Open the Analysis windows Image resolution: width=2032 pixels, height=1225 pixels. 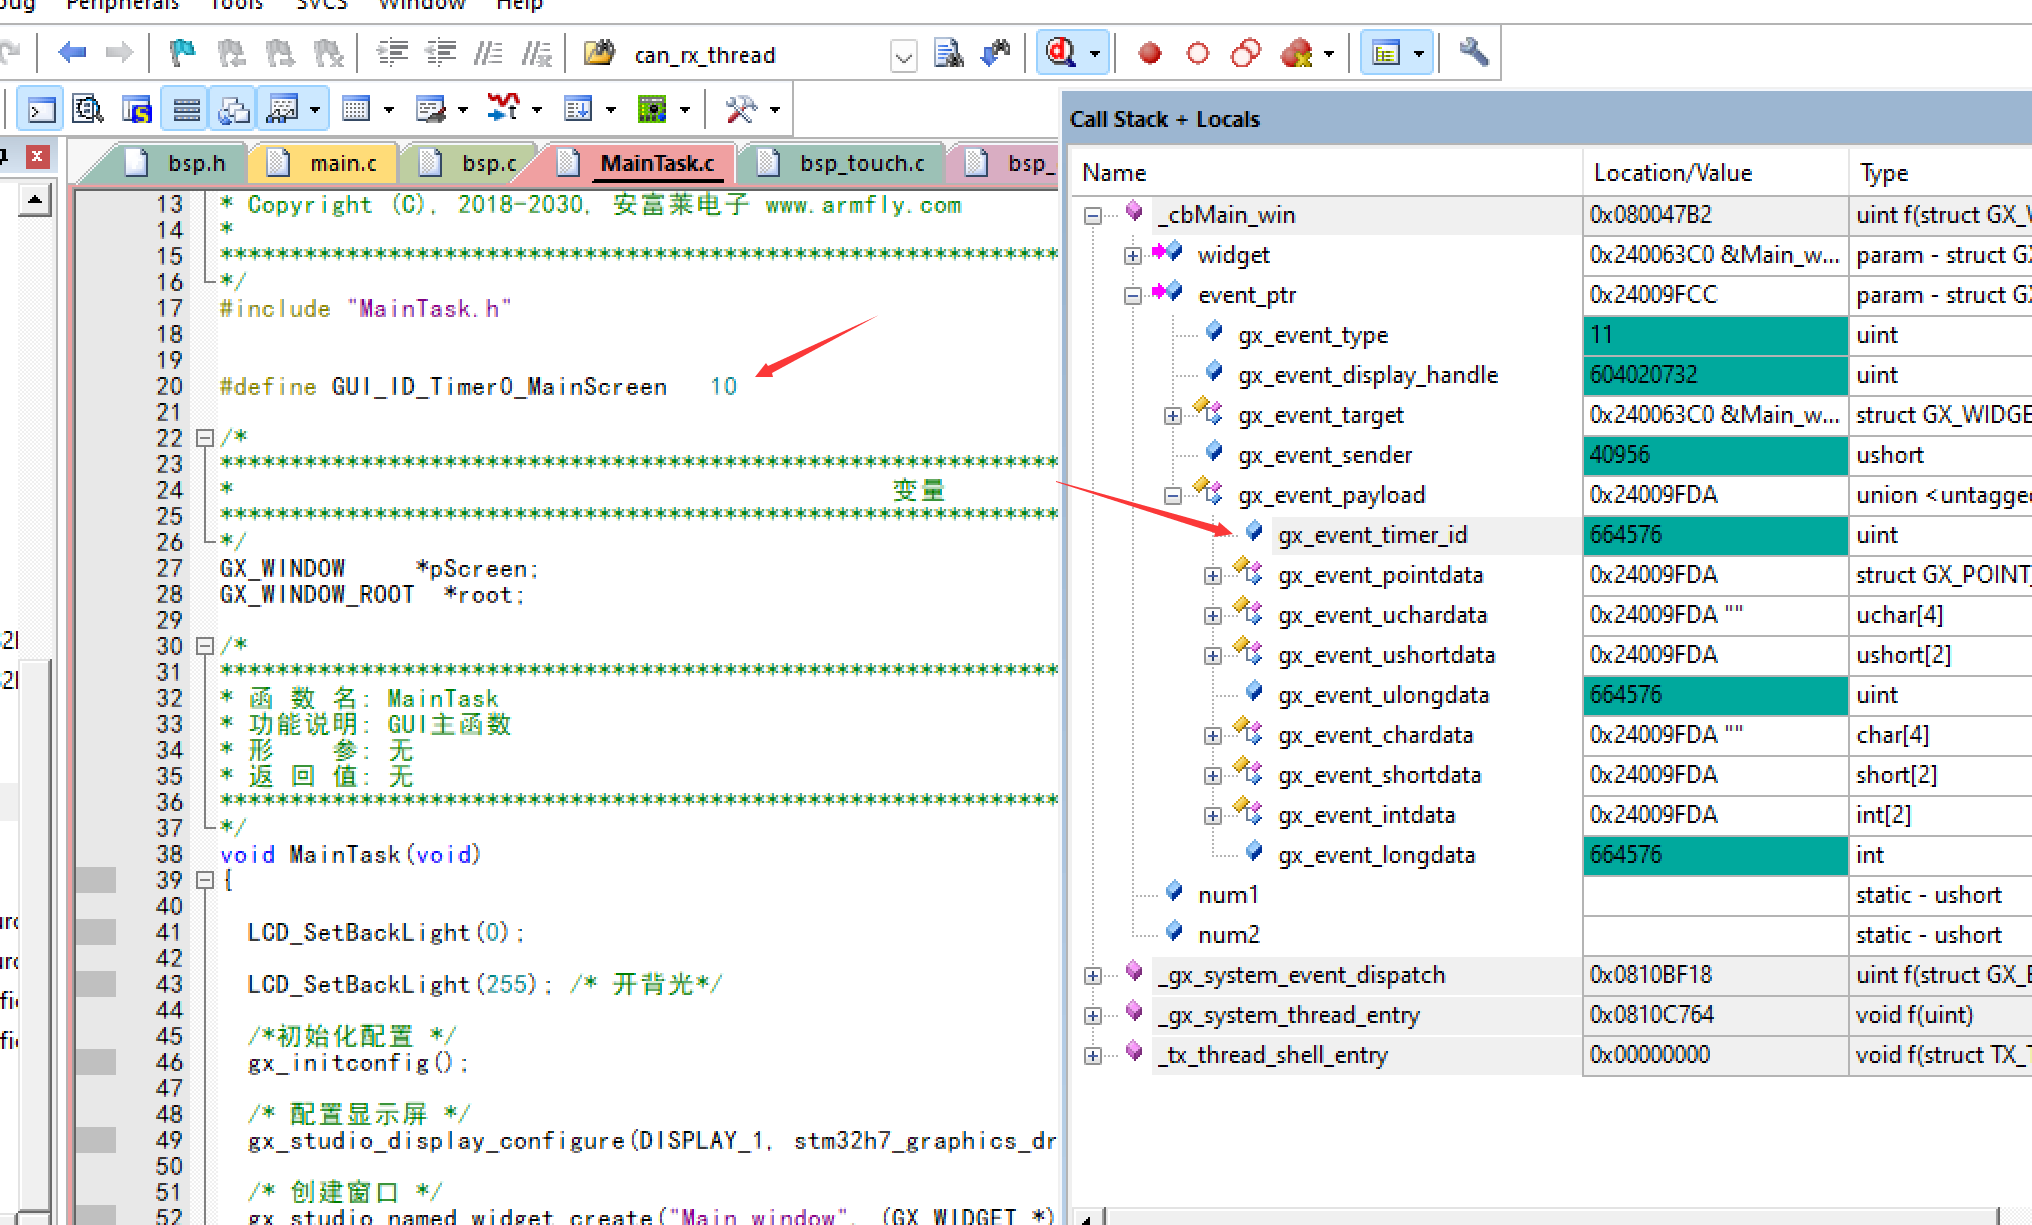pyautogui.click(x=503, y=109)
